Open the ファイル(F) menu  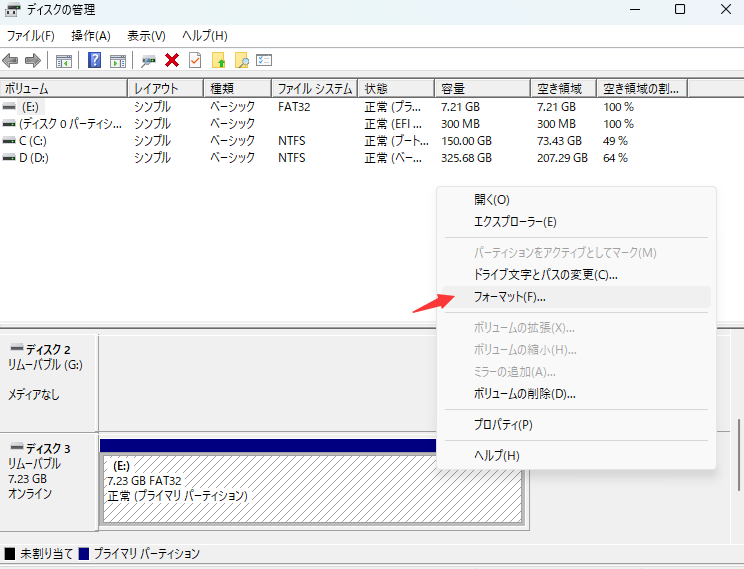click(x=31, y=36)
